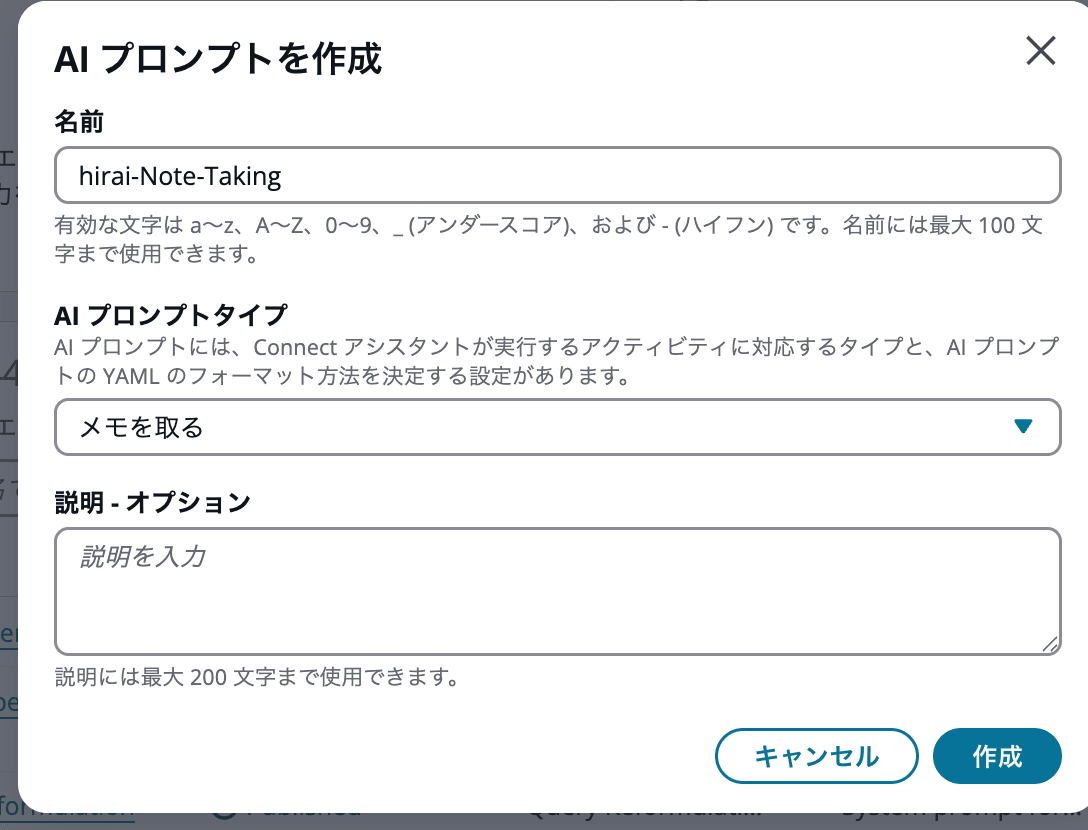
Task: Click the blue dropdown triangle icon
Action: click(x=1023, y=427)
